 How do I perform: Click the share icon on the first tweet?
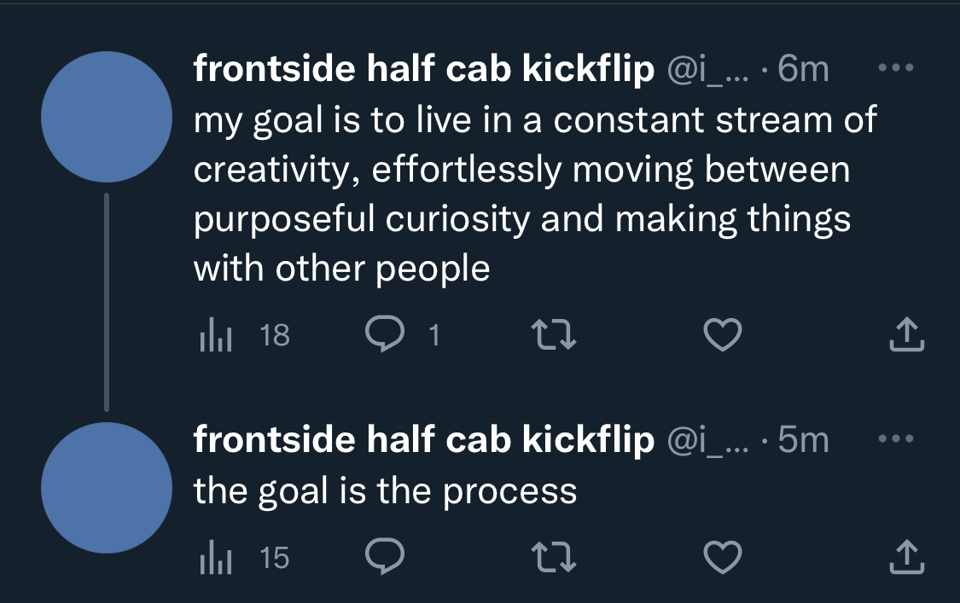(x=906, y=335)
